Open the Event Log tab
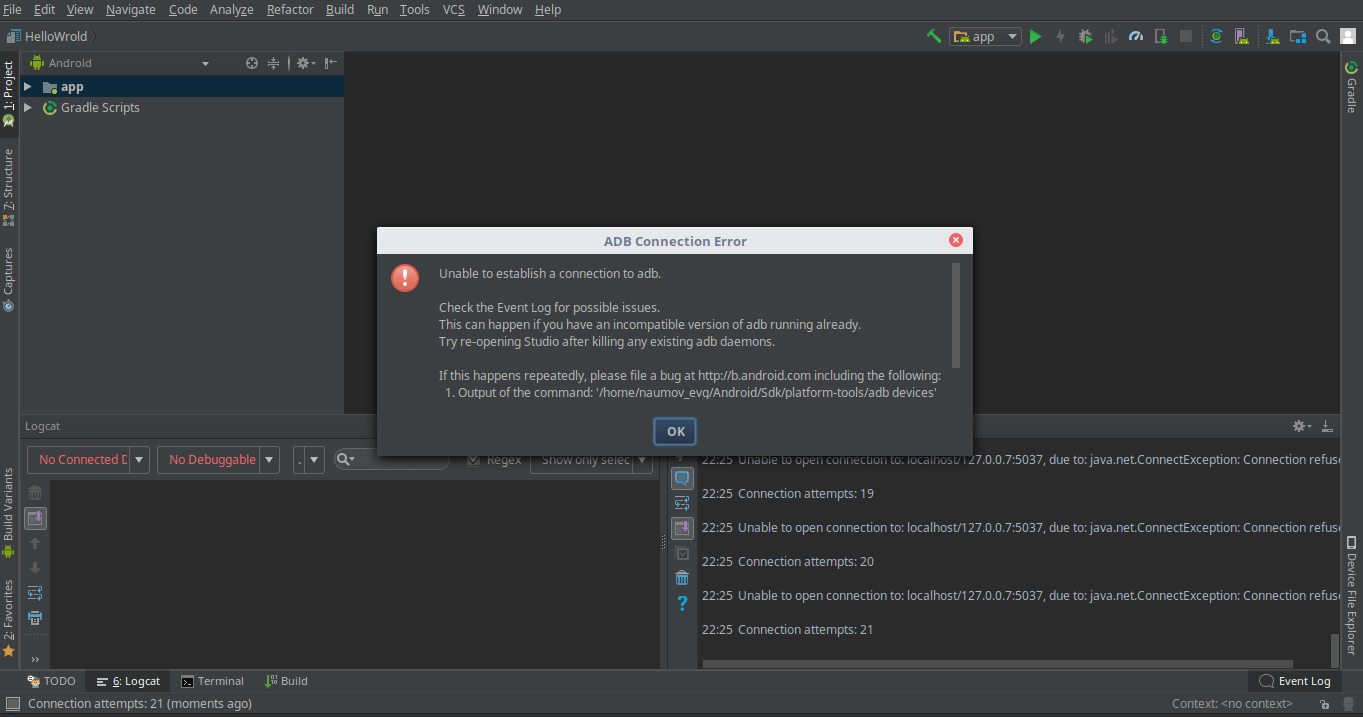 click(1295, 681)
